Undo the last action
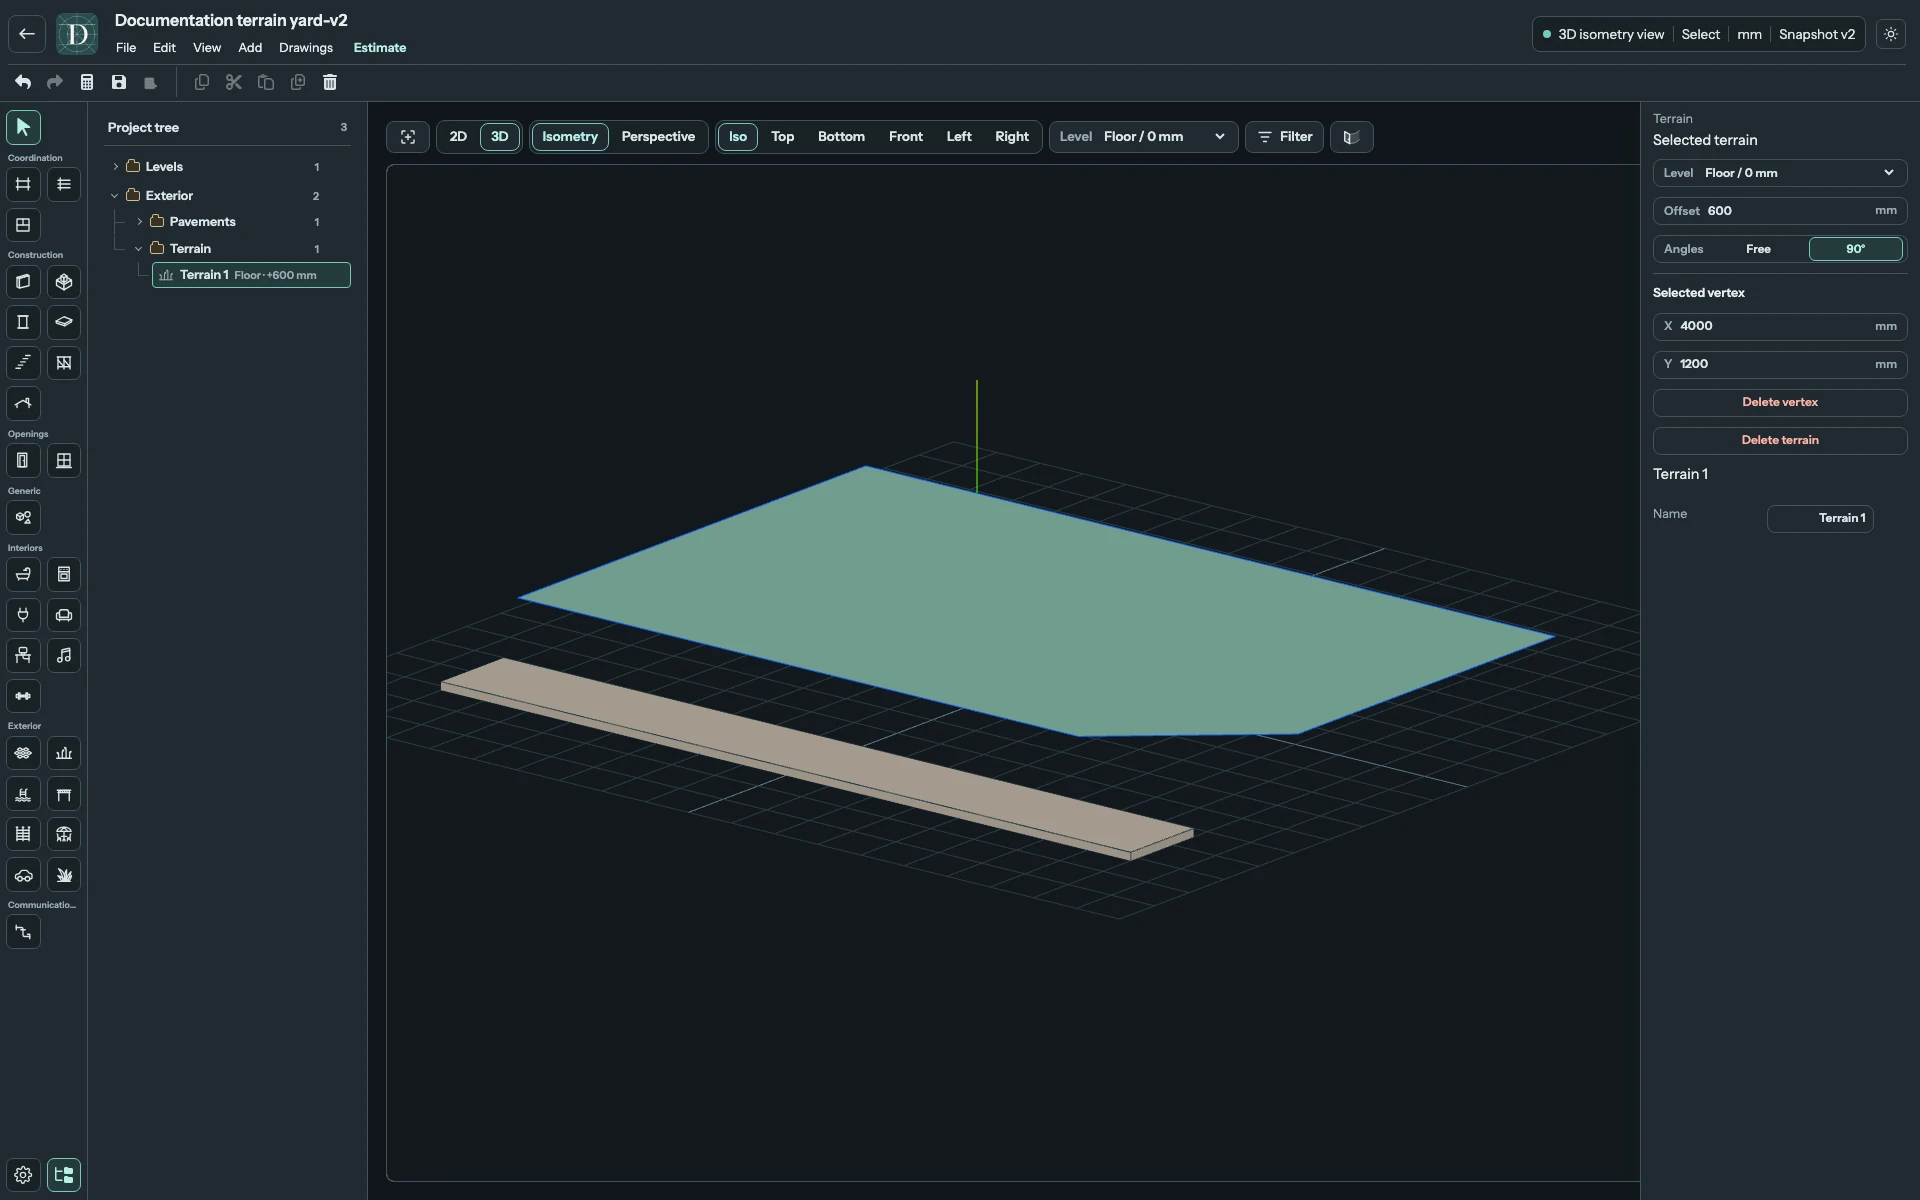 [x=23, y=82]
